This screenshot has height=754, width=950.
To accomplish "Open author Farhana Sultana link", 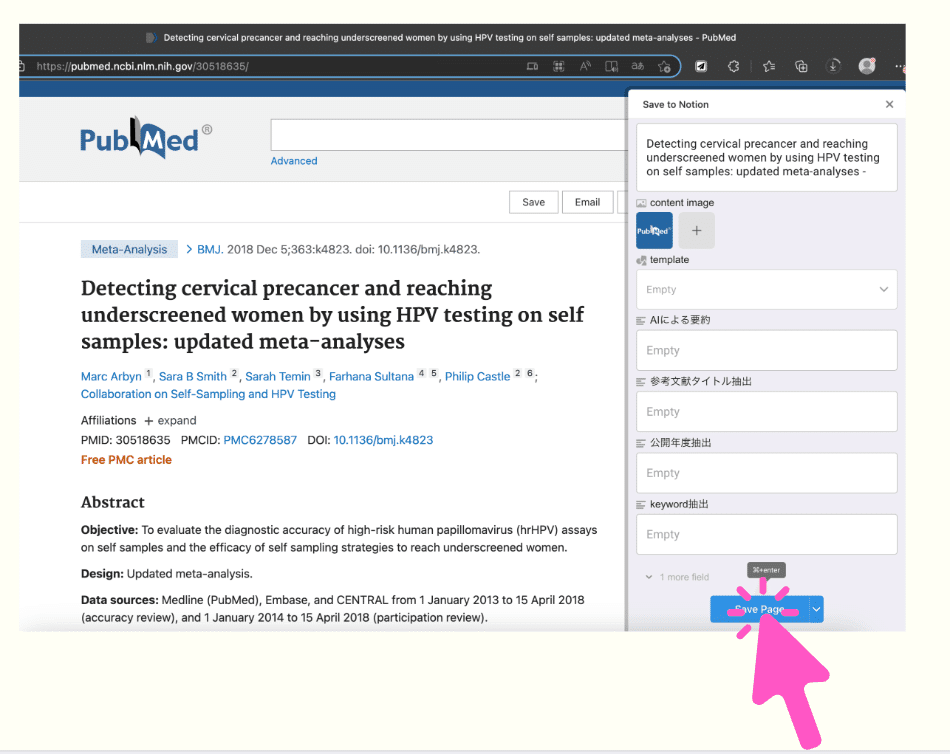I will click(371, 376).
